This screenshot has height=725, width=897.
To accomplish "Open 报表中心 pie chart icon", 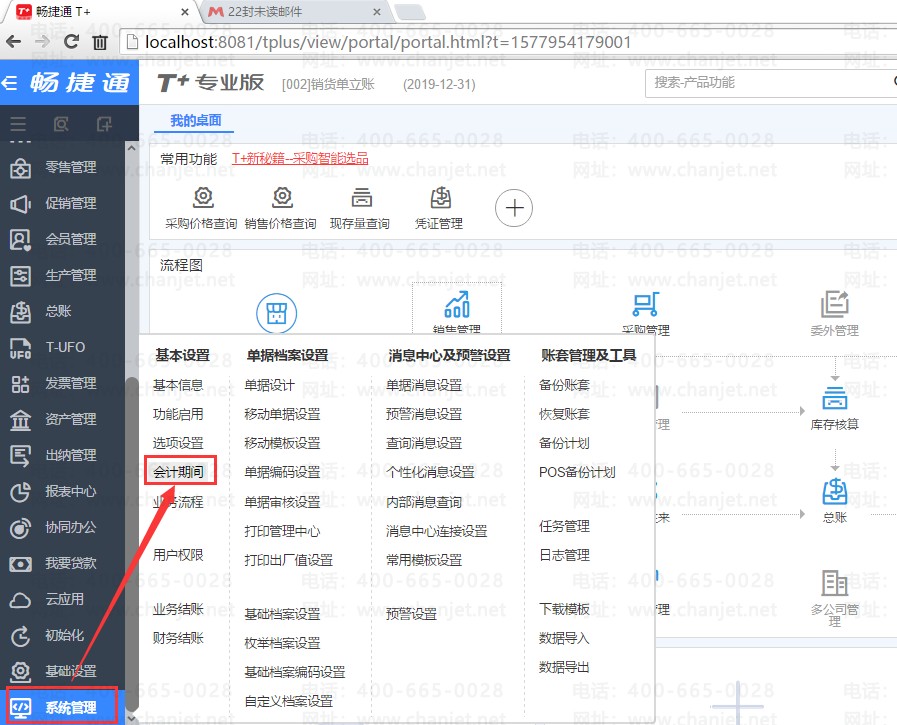I will click(x=20, y=492).
